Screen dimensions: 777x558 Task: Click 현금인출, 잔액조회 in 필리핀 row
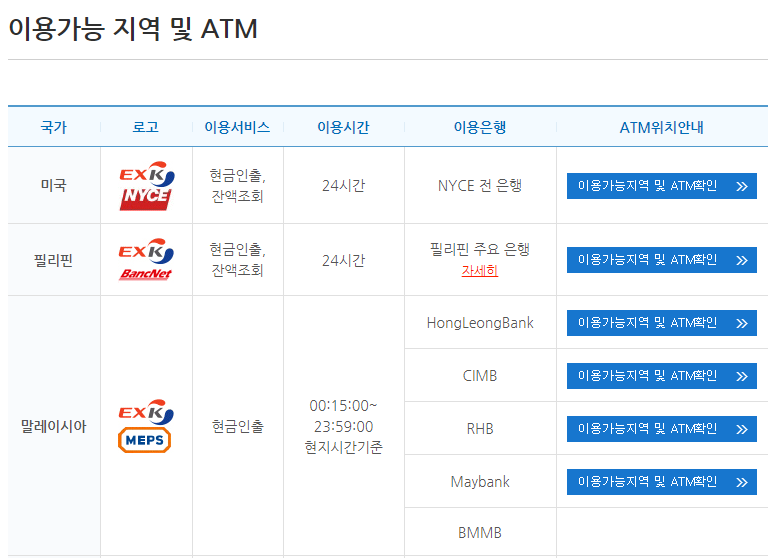coord(237,259)
